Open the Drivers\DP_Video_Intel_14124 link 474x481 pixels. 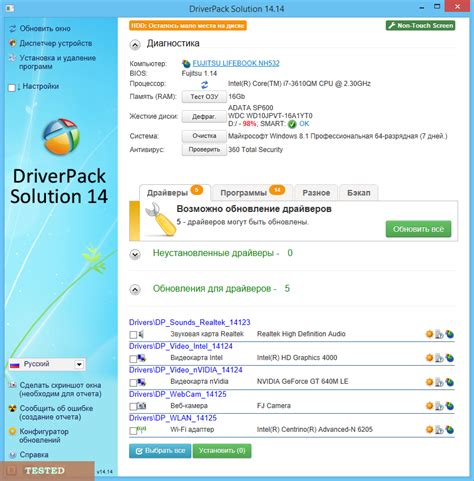tap(181, 346)
